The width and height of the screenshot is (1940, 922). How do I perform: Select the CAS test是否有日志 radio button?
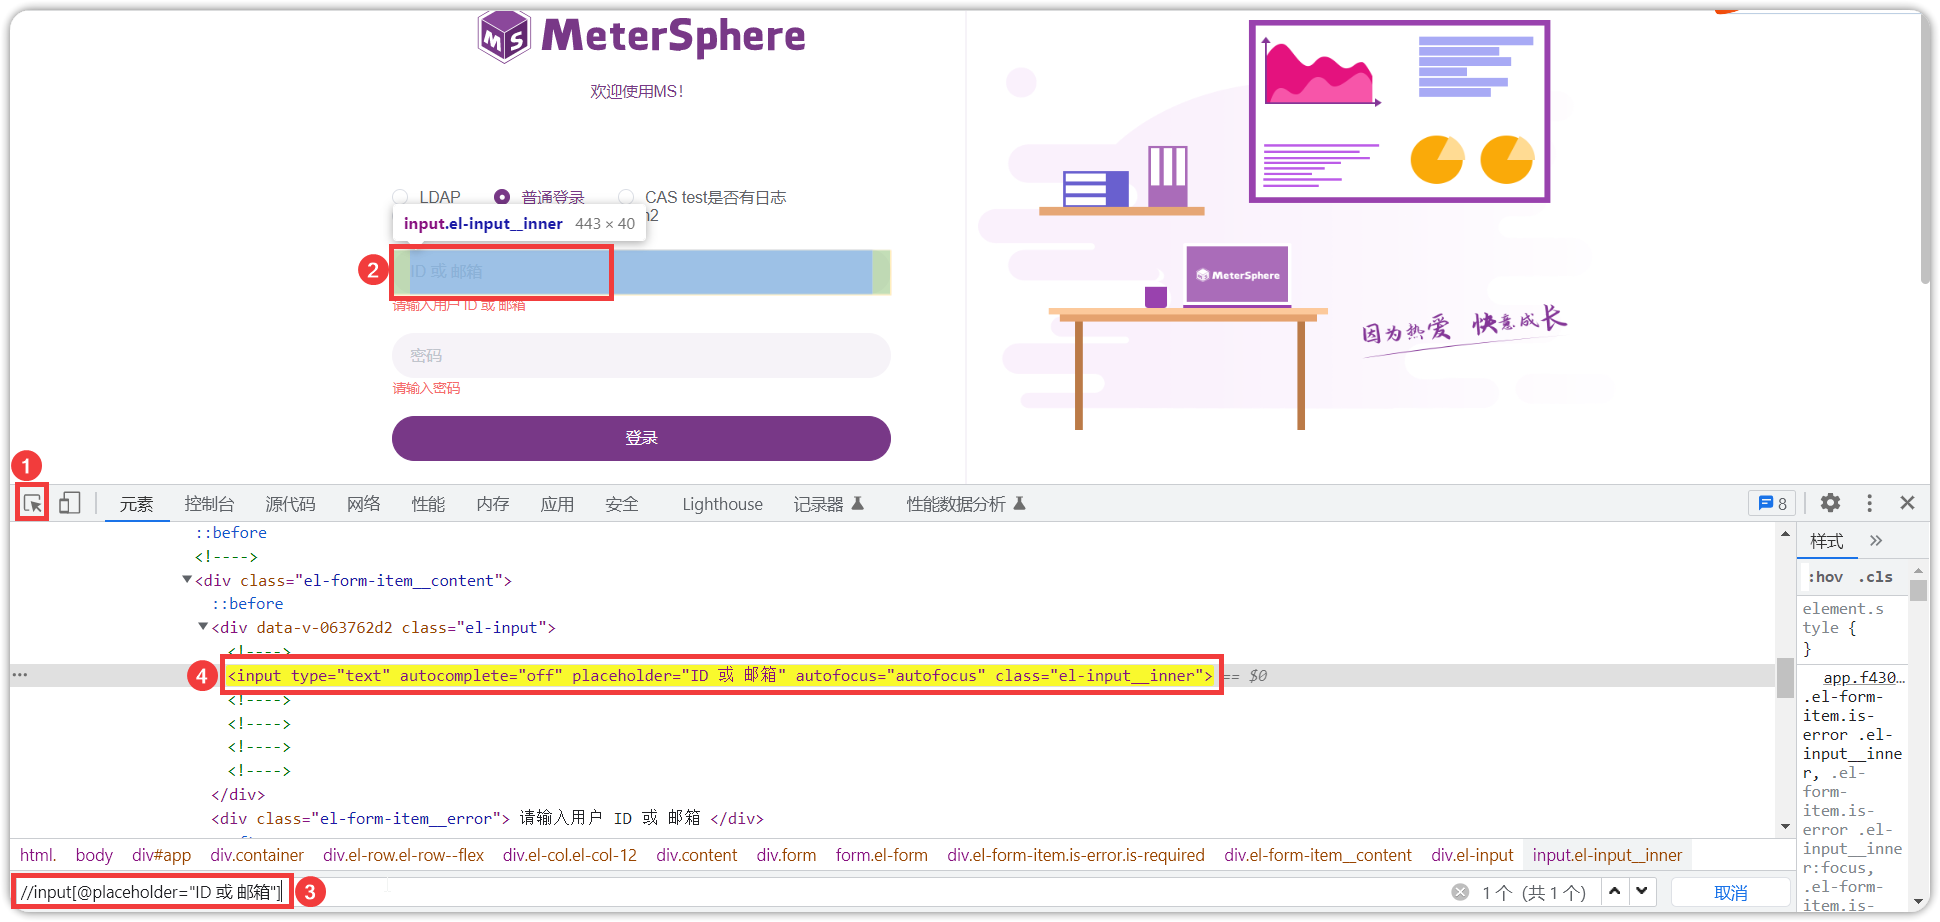click(x=626, y=197)
